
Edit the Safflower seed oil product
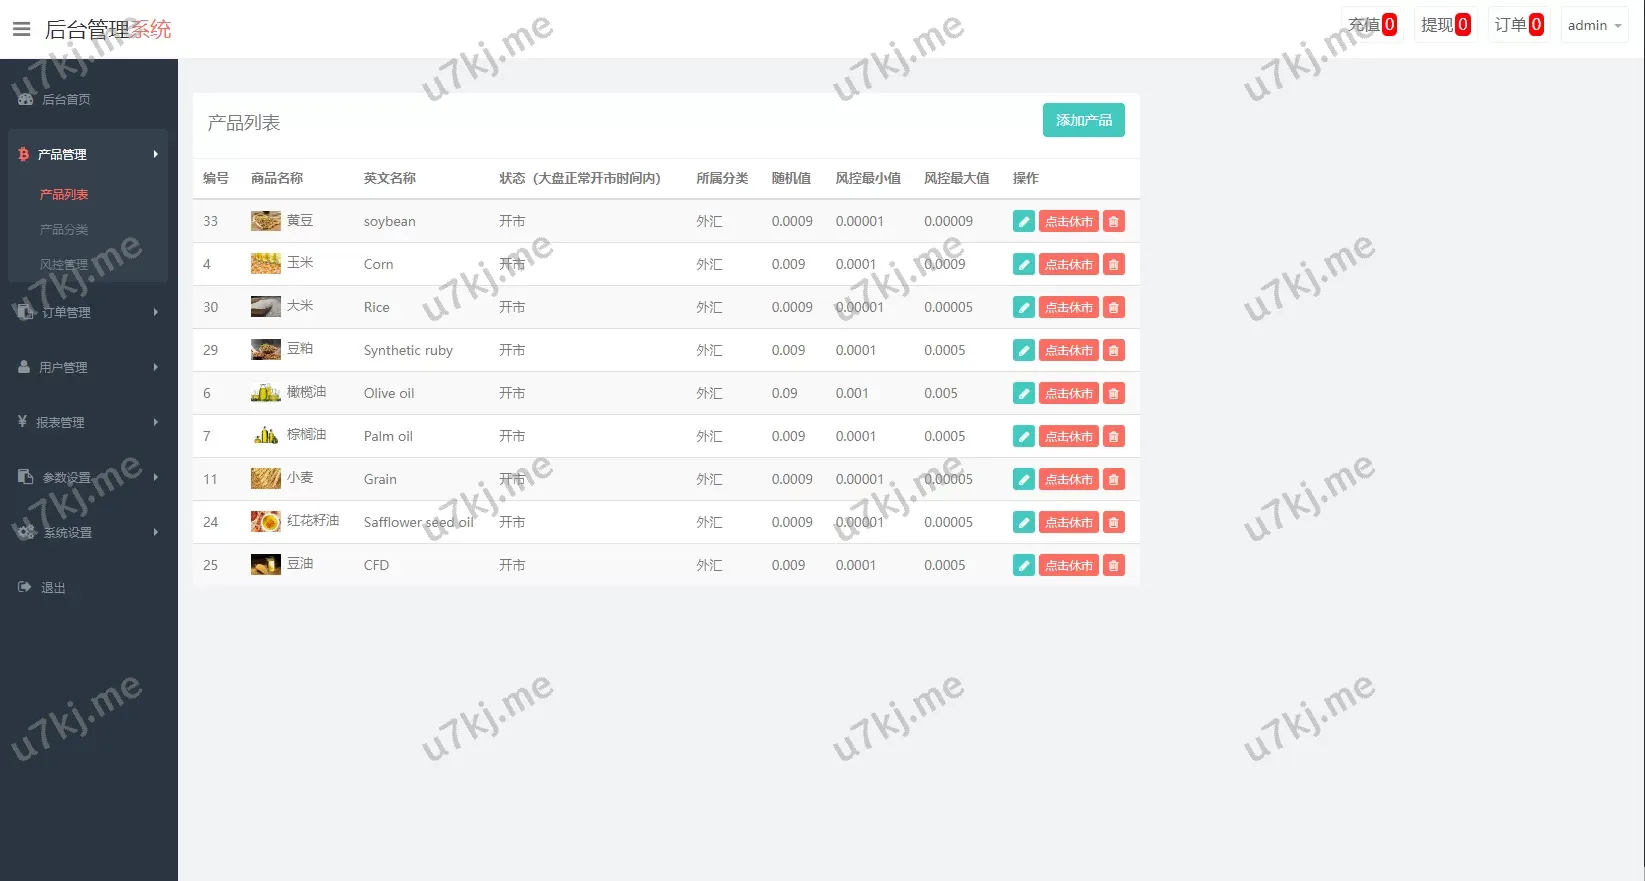1023,523
